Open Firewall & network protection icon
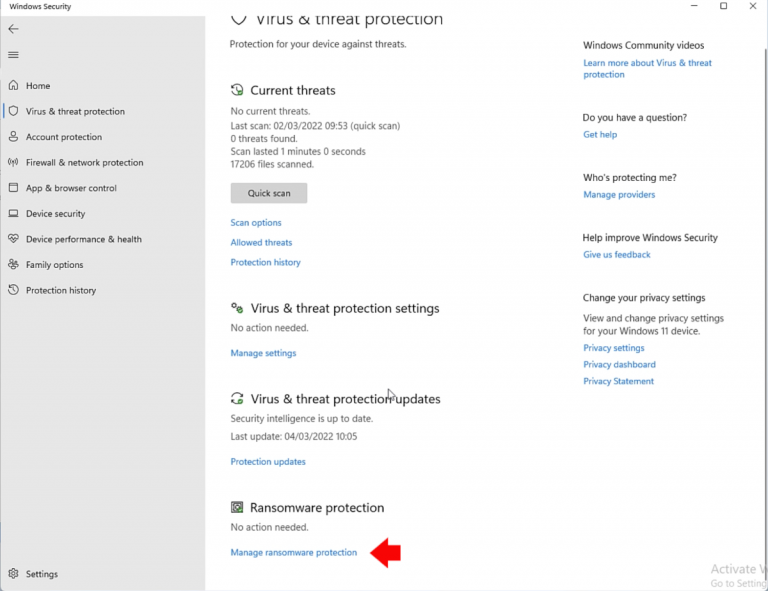 point(13,162)
